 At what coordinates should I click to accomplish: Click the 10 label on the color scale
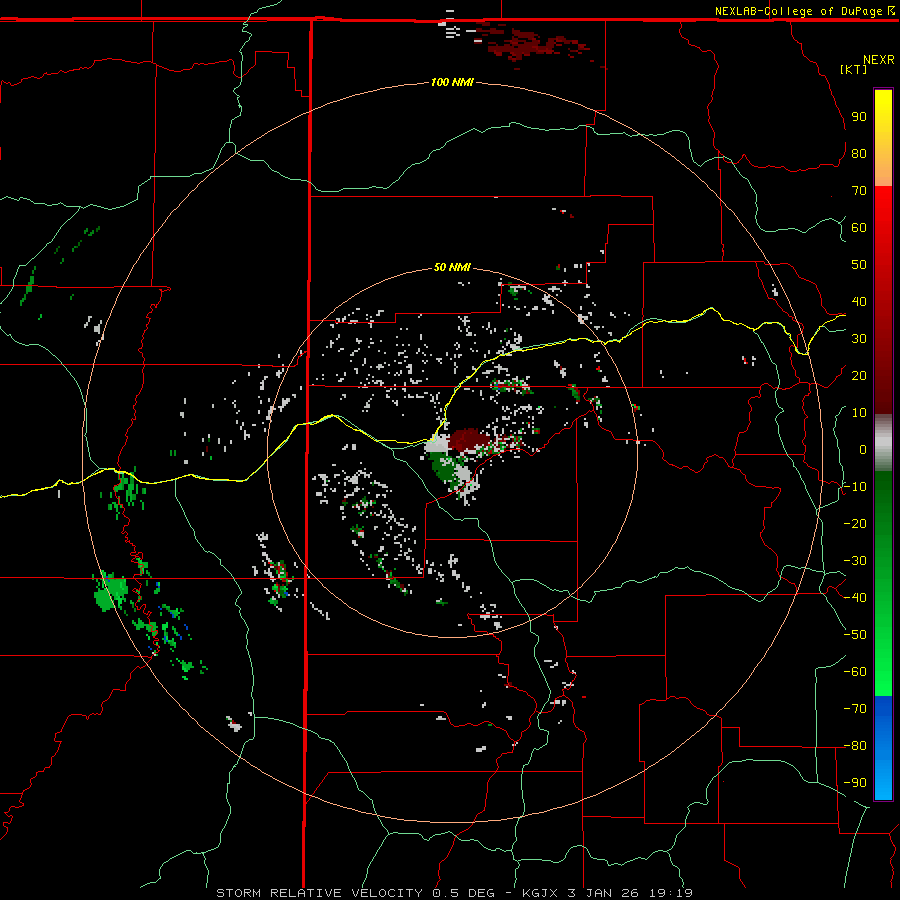pos(859,413)
